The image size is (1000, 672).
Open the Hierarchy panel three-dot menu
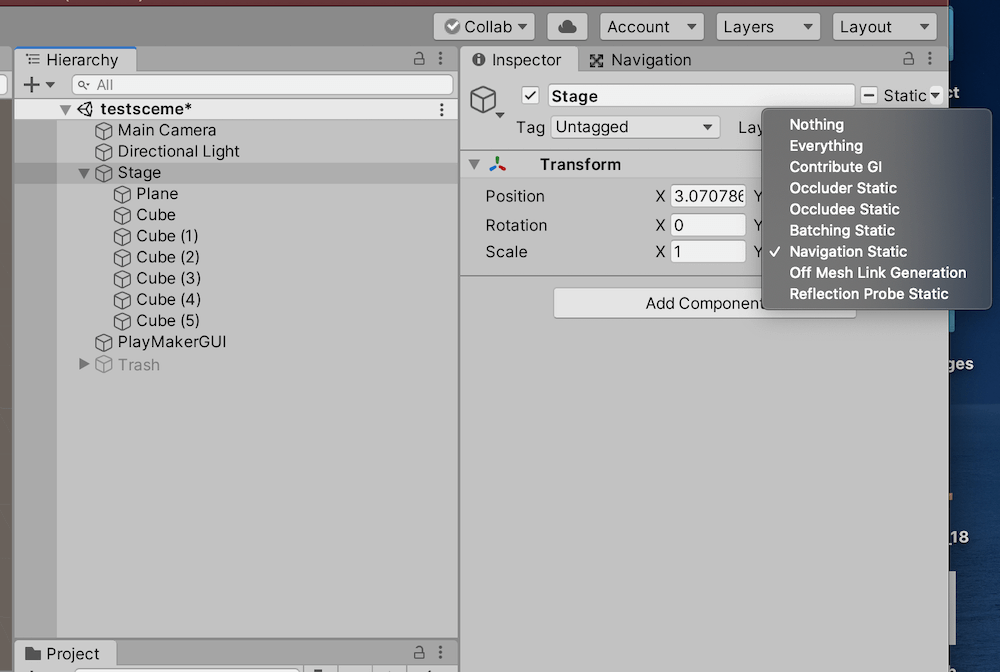[440, 59]
